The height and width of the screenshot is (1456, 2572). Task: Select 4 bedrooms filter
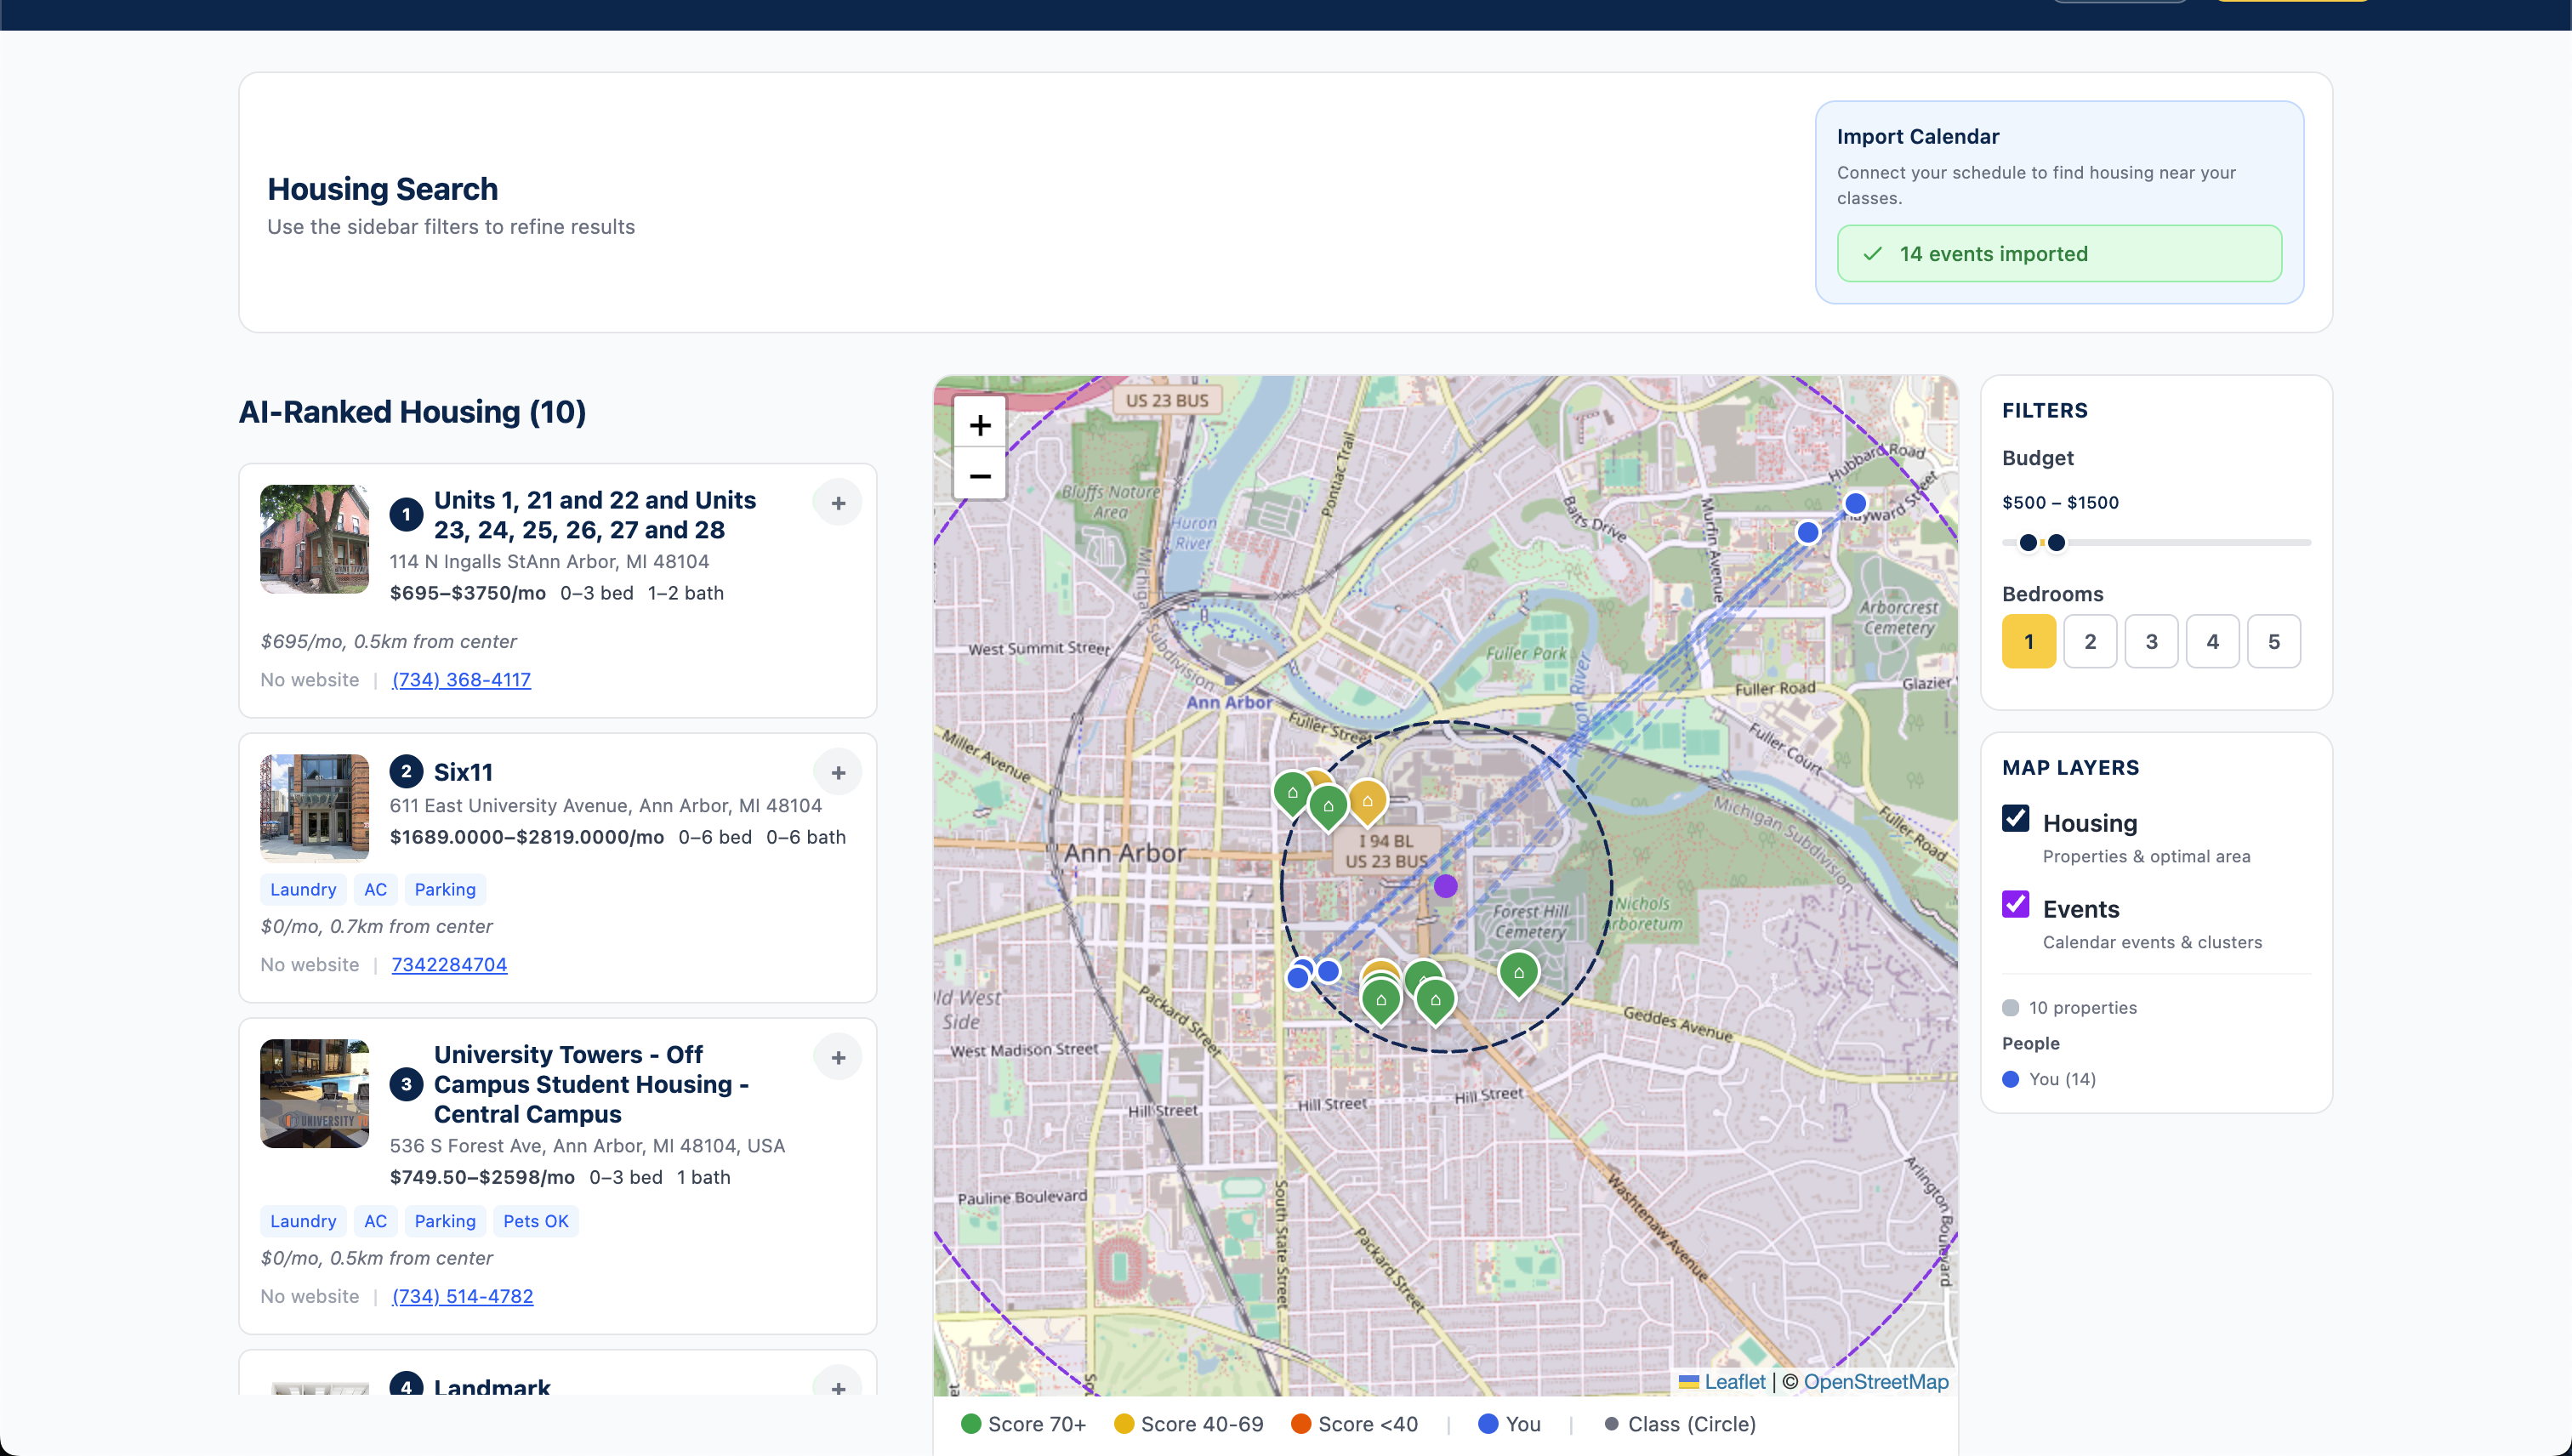coord(2212,642)
